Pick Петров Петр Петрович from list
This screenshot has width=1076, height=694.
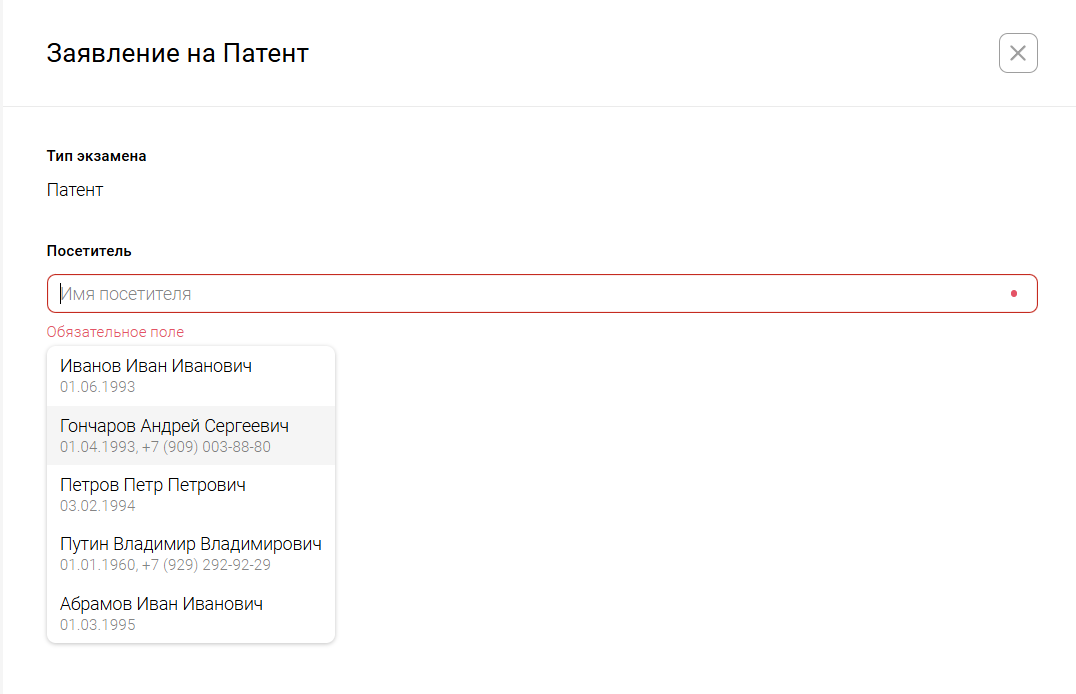pos(153,485)
